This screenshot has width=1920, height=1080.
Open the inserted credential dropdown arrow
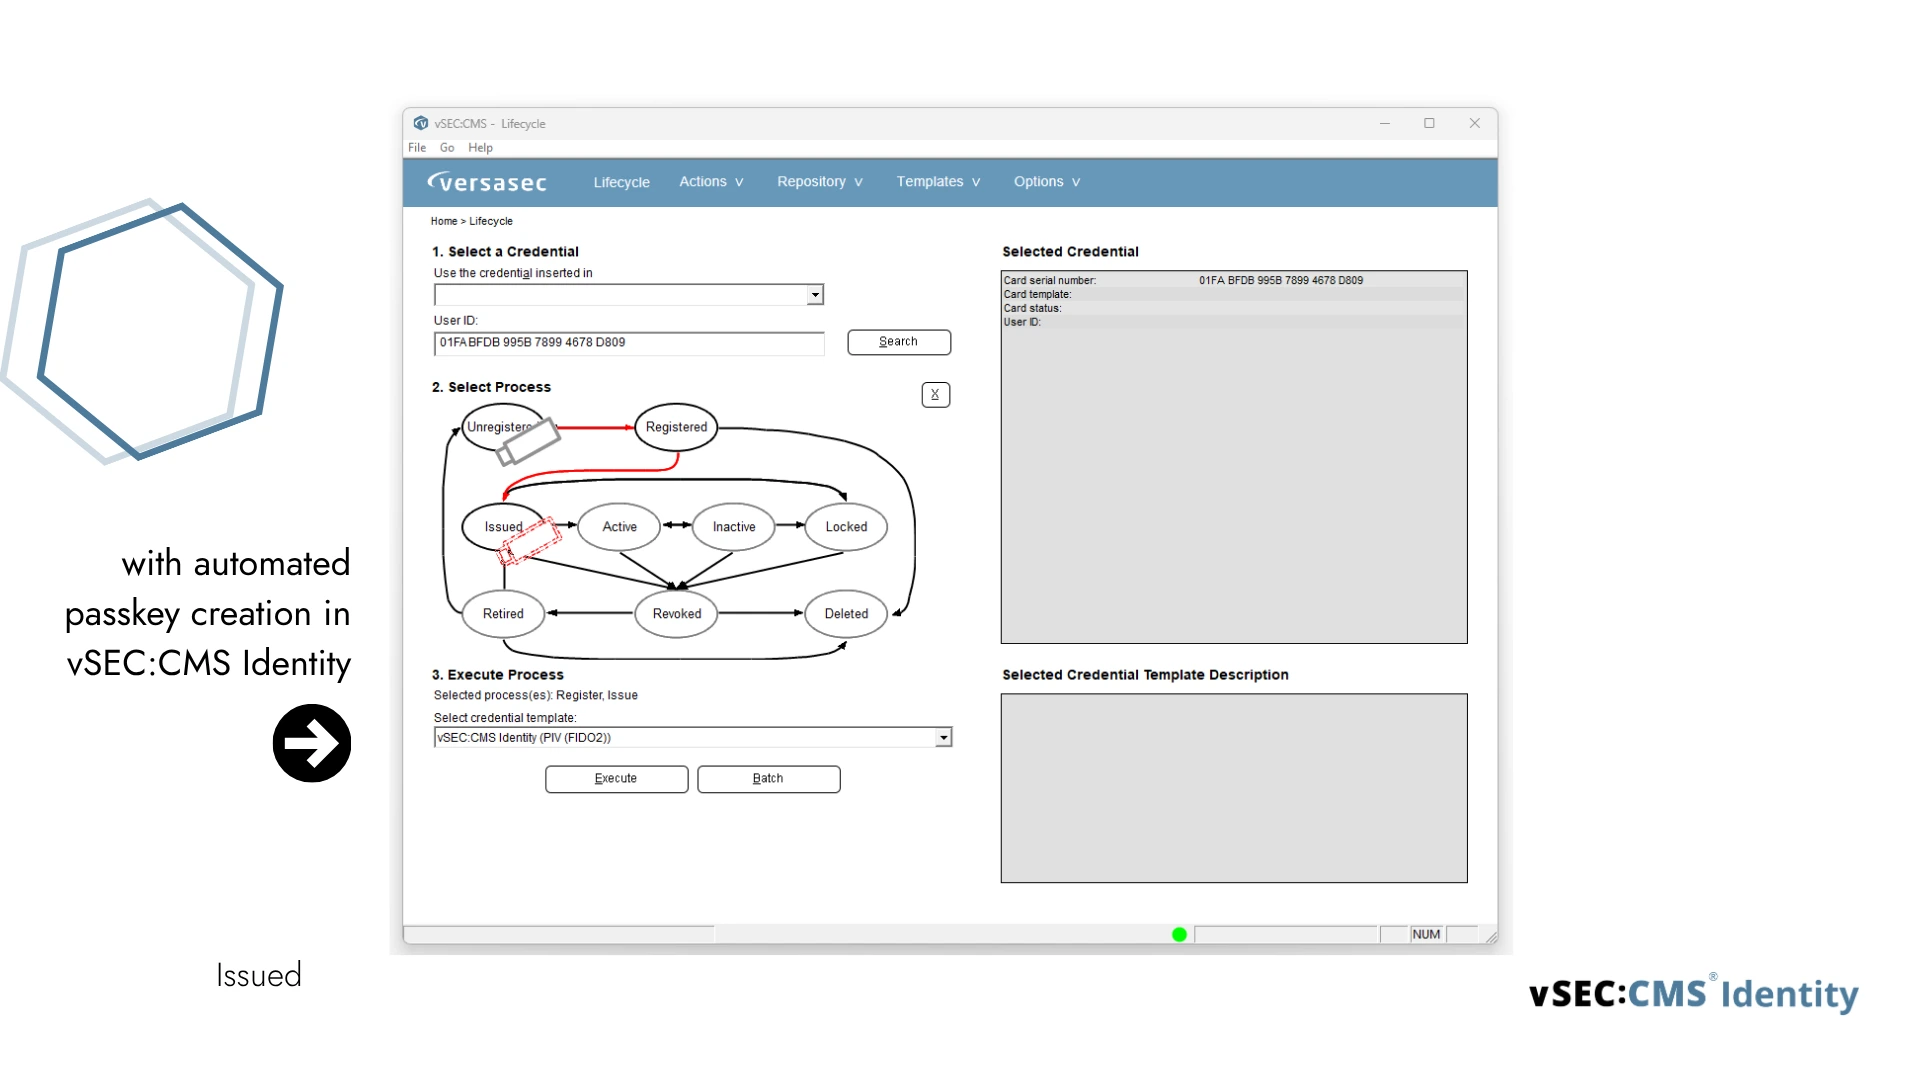[x=815, y=295]
